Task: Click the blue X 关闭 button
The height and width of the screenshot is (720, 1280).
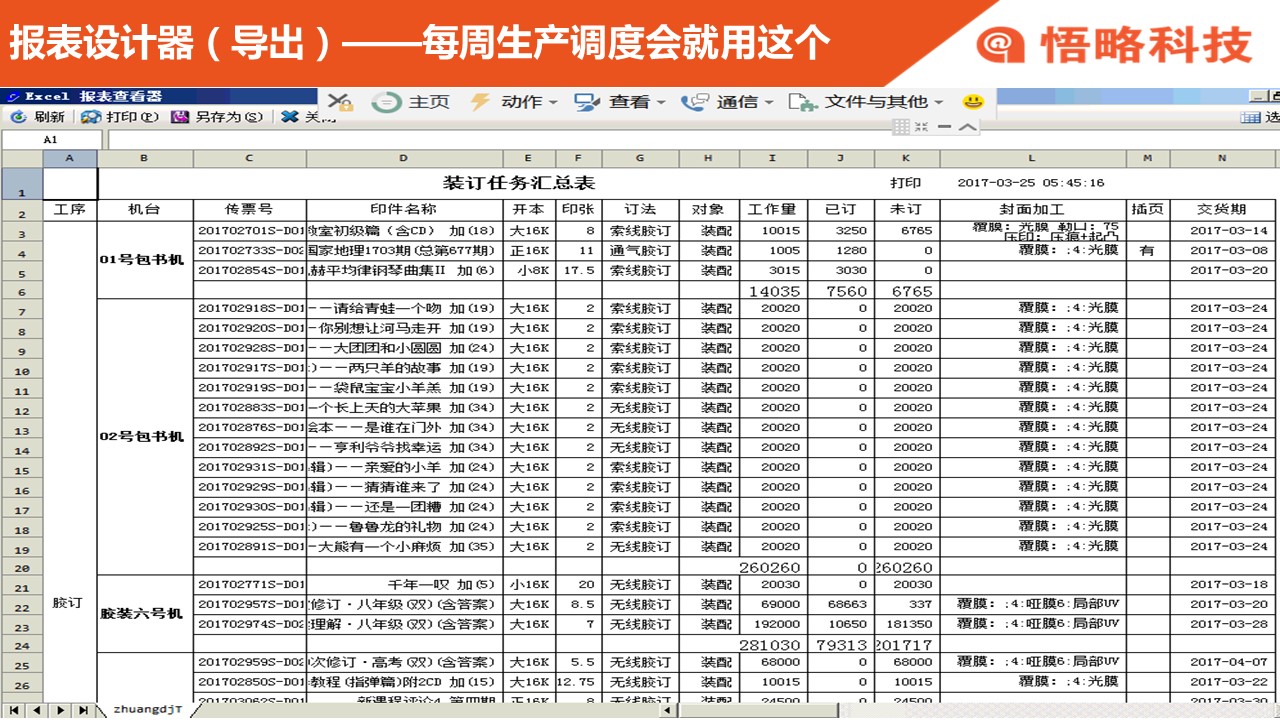Action: pos(308,117)
